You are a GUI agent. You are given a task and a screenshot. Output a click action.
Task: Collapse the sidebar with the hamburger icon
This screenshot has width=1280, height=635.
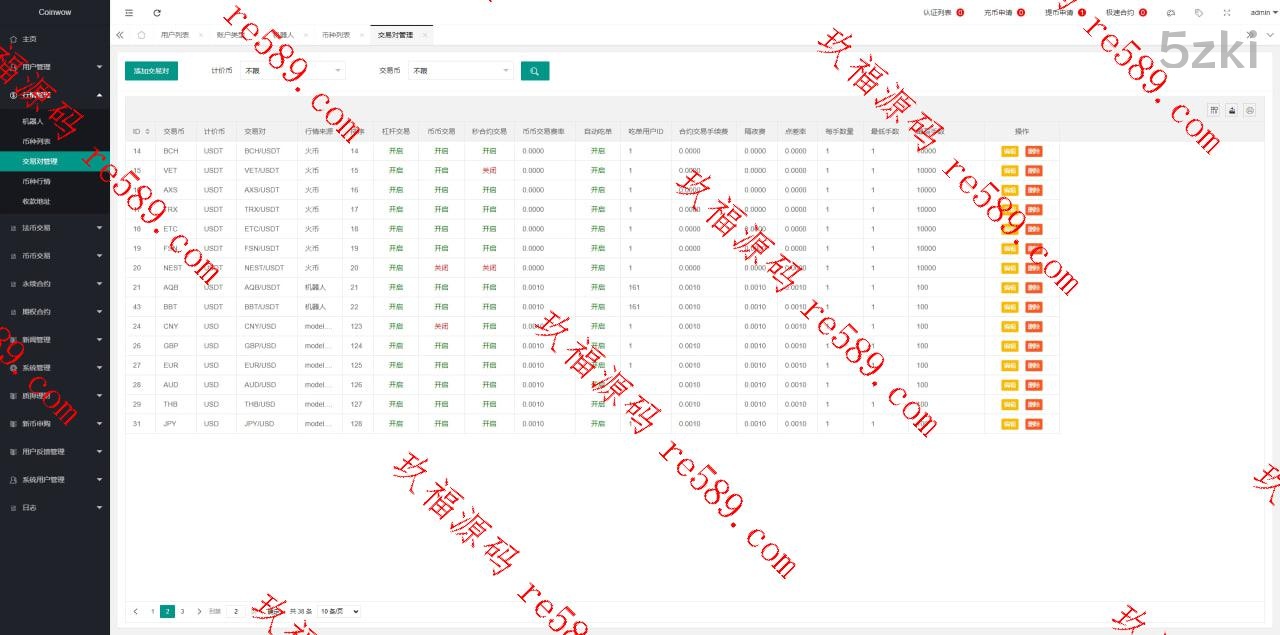click(x=129, y=13)
